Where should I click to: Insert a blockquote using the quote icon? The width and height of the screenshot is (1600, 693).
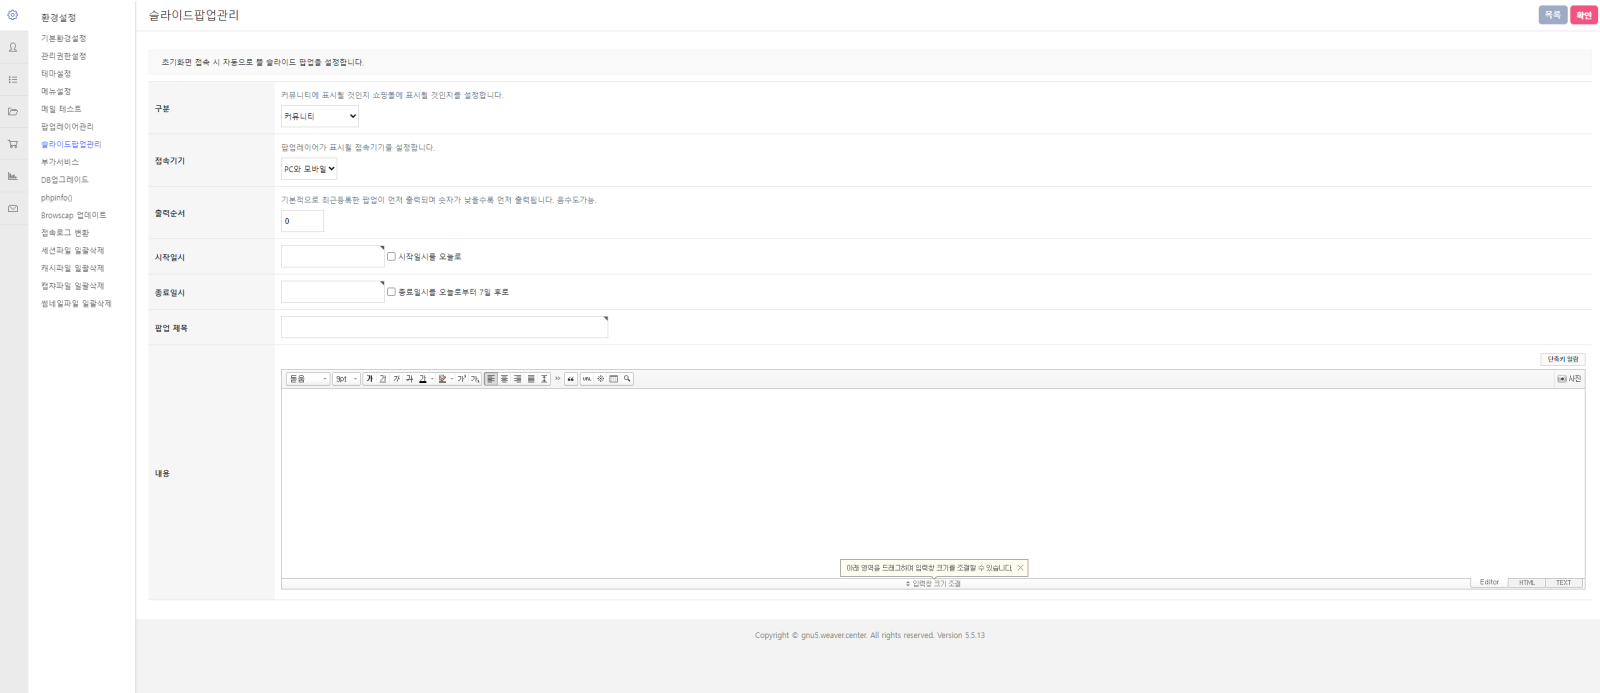(571, 379)
